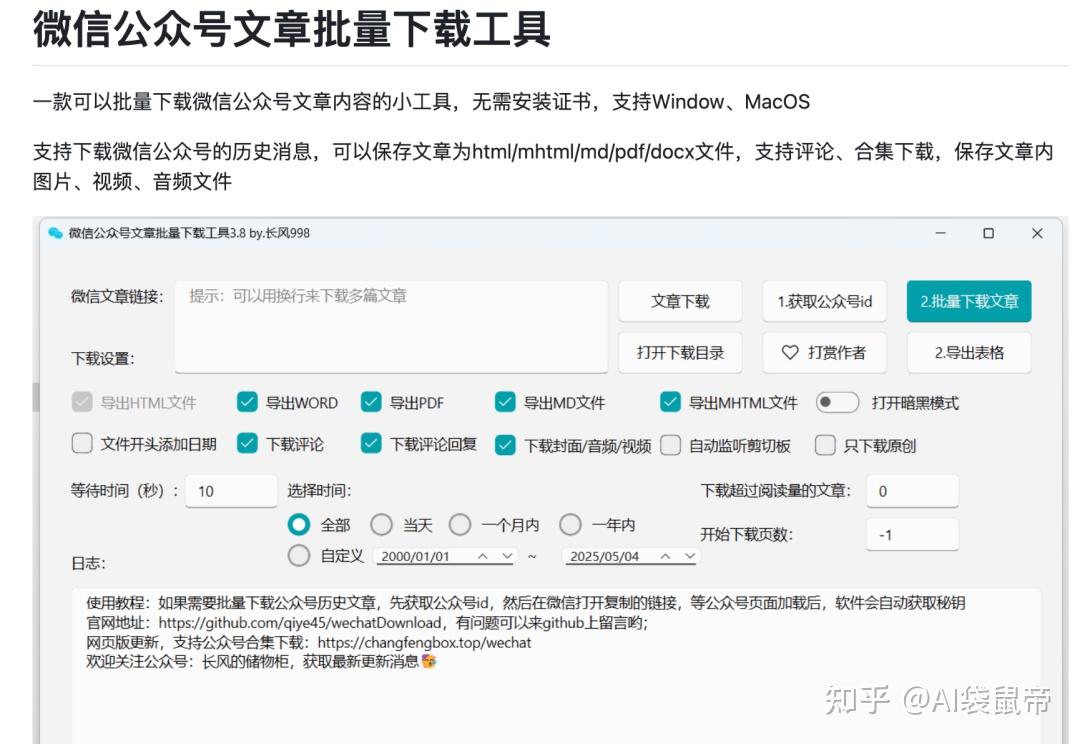Select the 全部 time radio button
The height and width of the screenshot is (744, 1080).
[299, 525]
